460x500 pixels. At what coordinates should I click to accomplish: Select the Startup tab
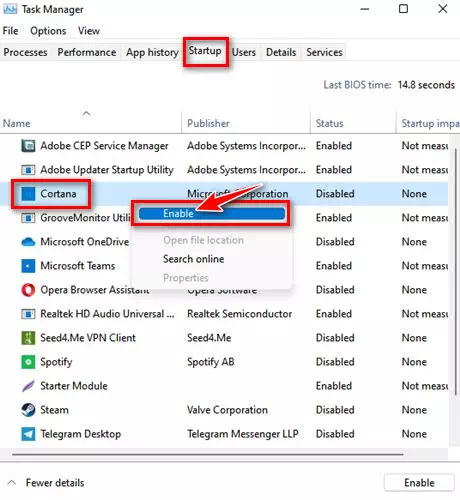(x=205, y=51)
